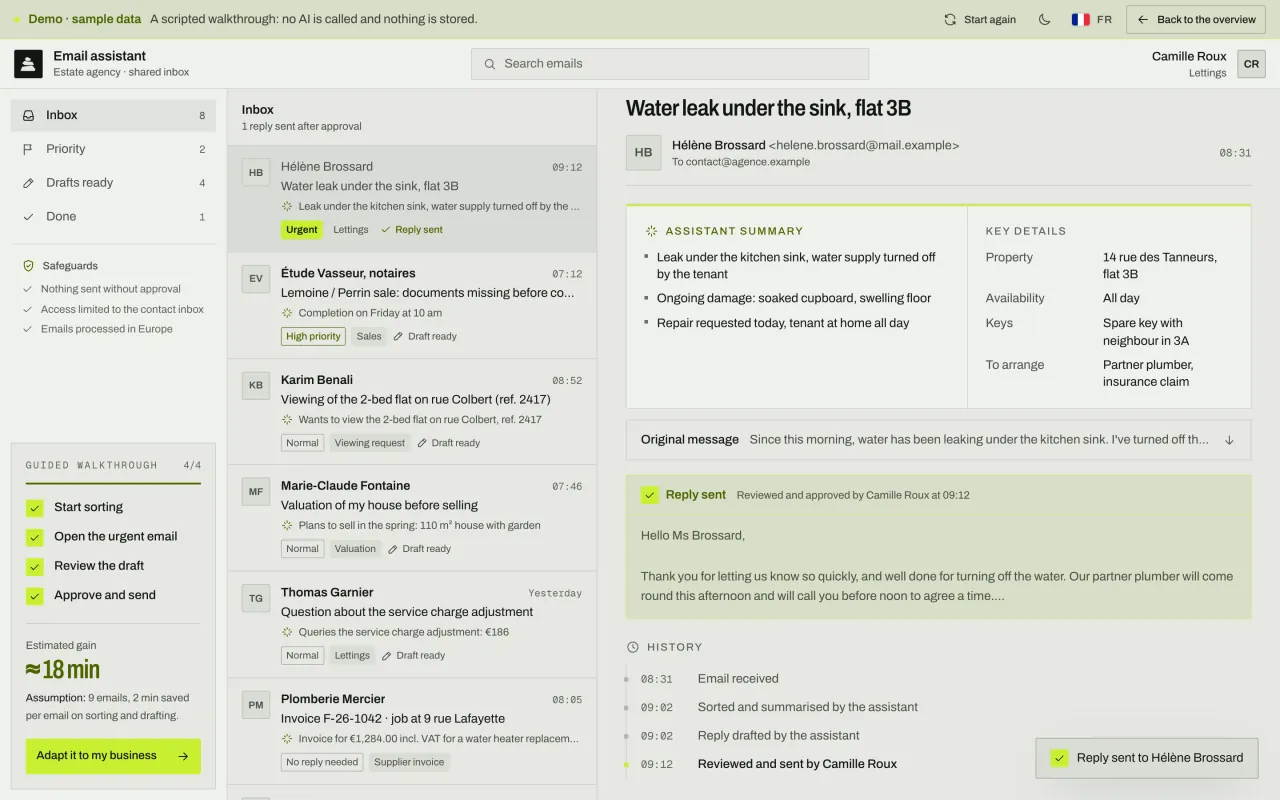Click the TG avatar for Thomas Garnier
The image size is (1280, 800).
point(256,599)
